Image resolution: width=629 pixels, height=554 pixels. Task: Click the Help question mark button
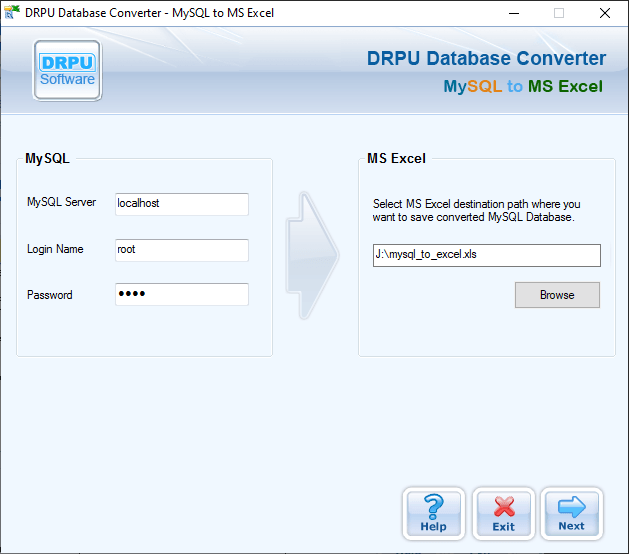click(x=434, y=513)
